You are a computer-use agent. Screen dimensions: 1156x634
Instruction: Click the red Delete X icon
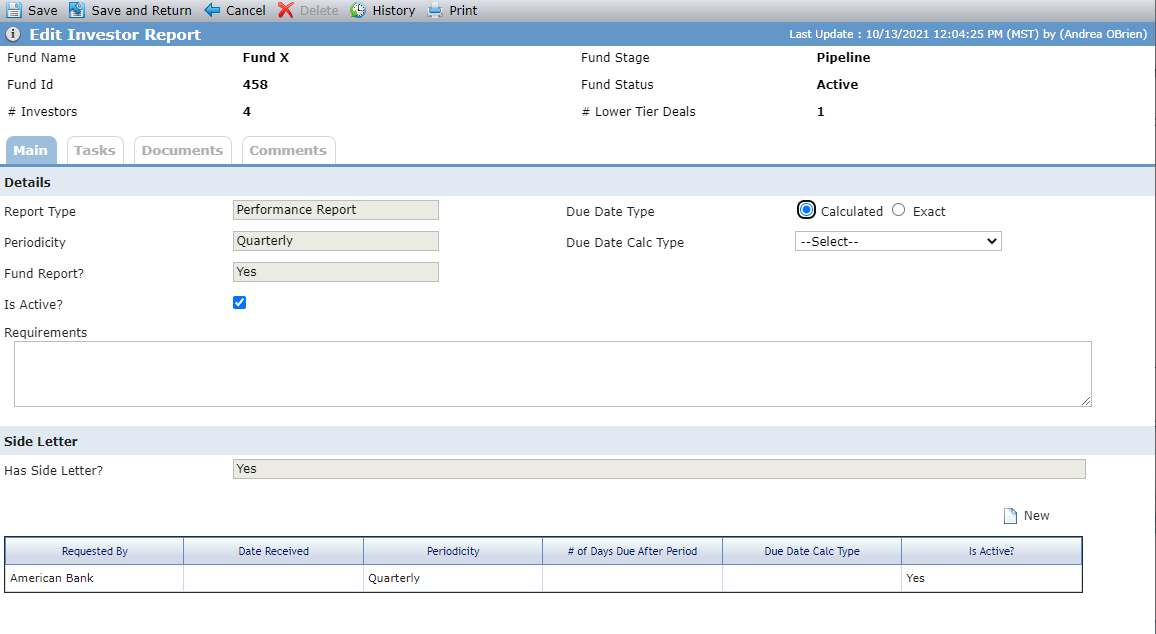coord(285,10)
